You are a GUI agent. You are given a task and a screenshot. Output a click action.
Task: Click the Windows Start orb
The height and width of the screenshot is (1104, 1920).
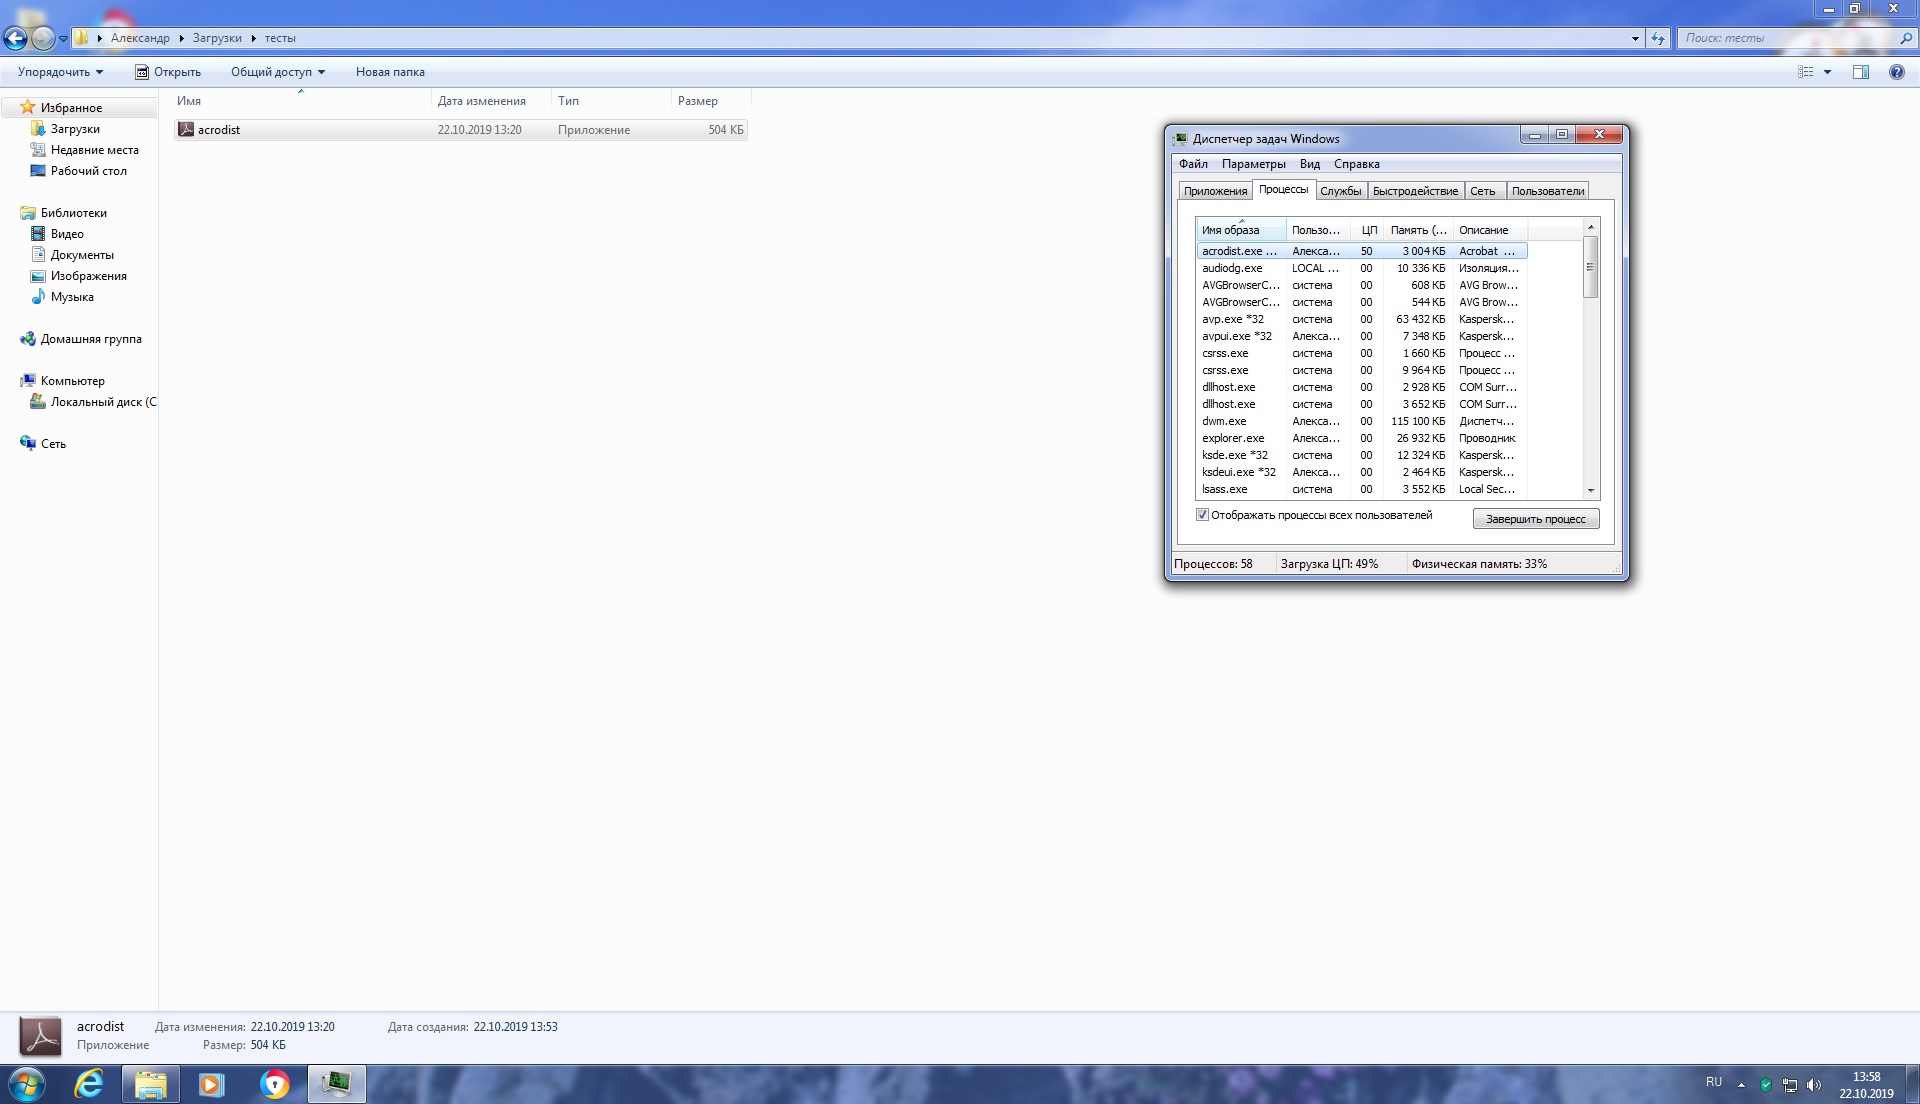coord(27,1084)
